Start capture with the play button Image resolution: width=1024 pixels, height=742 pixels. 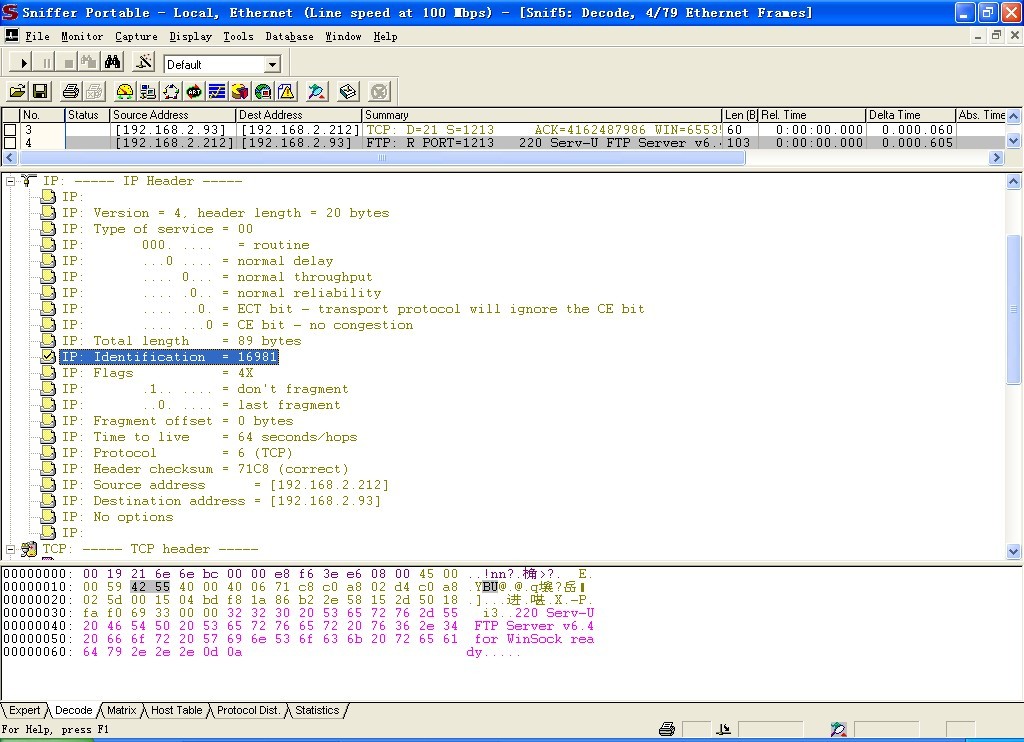(23, 63)
